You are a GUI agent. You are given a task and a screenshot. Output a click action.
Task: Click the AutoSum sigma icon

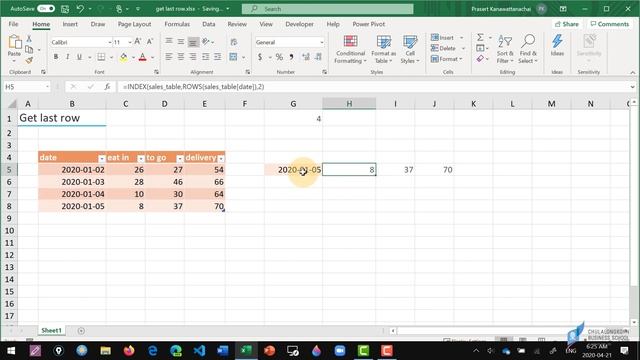point(480,38)
